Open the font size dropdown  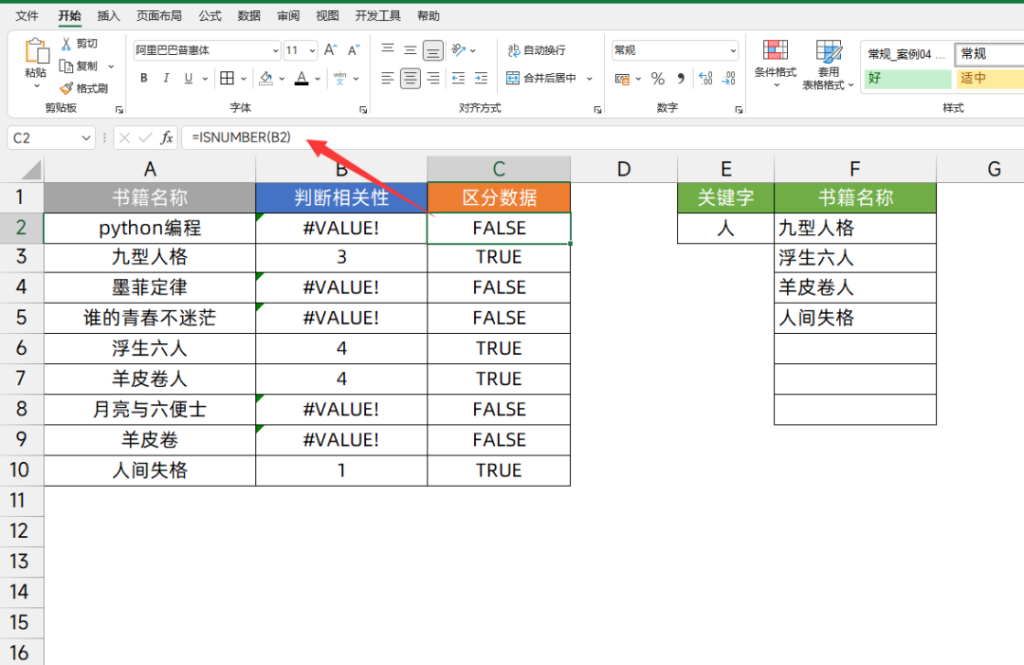(x=312, y=50)
